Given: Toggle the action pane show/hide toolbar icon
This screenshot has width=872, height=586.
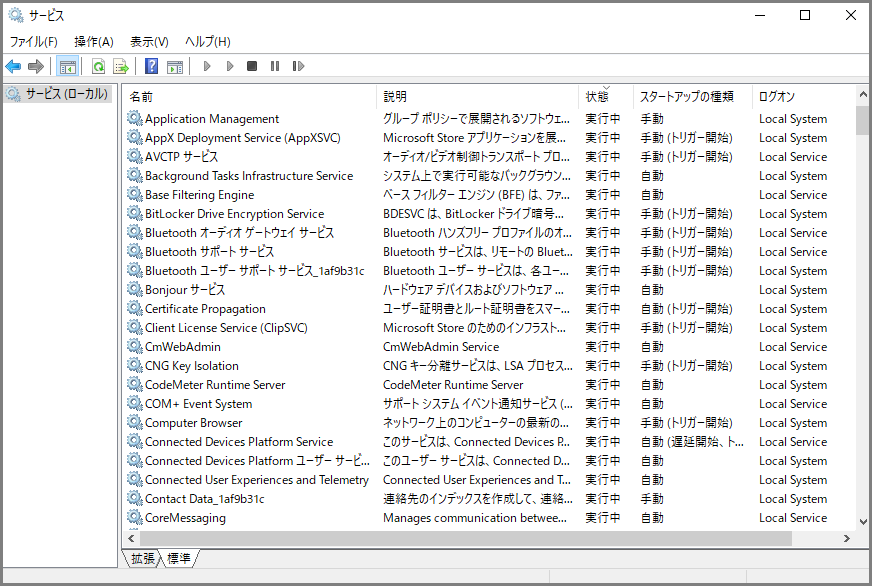Looking at the screenshot, I should click(175, 67).
